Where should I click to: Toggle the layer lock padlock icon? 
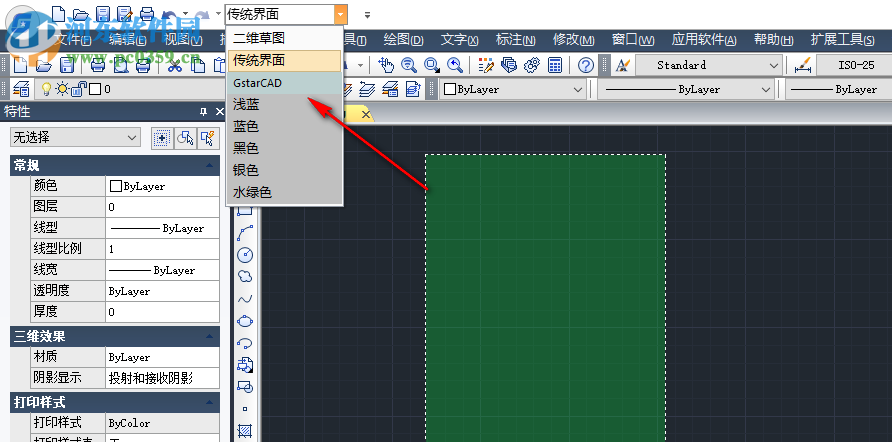[x=79, y=89]
